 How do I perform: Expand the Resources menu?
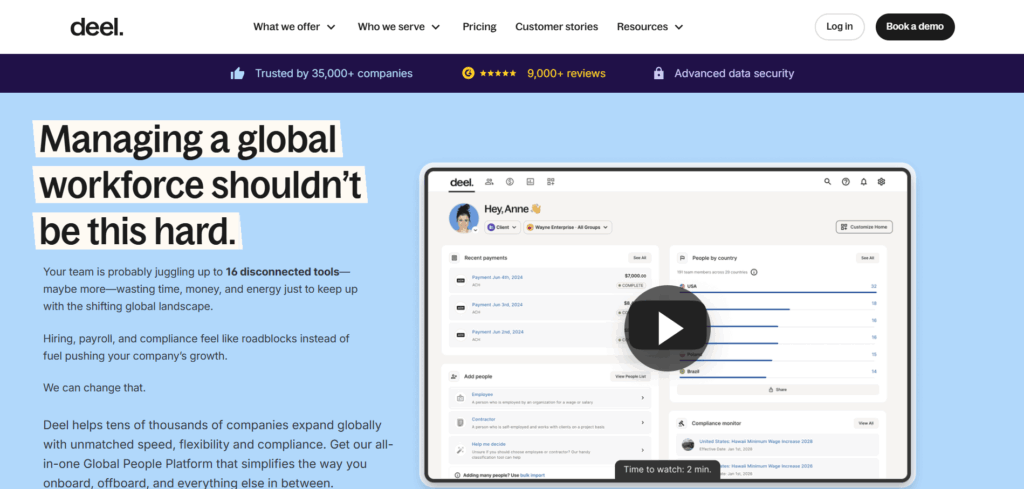(650, 27)
